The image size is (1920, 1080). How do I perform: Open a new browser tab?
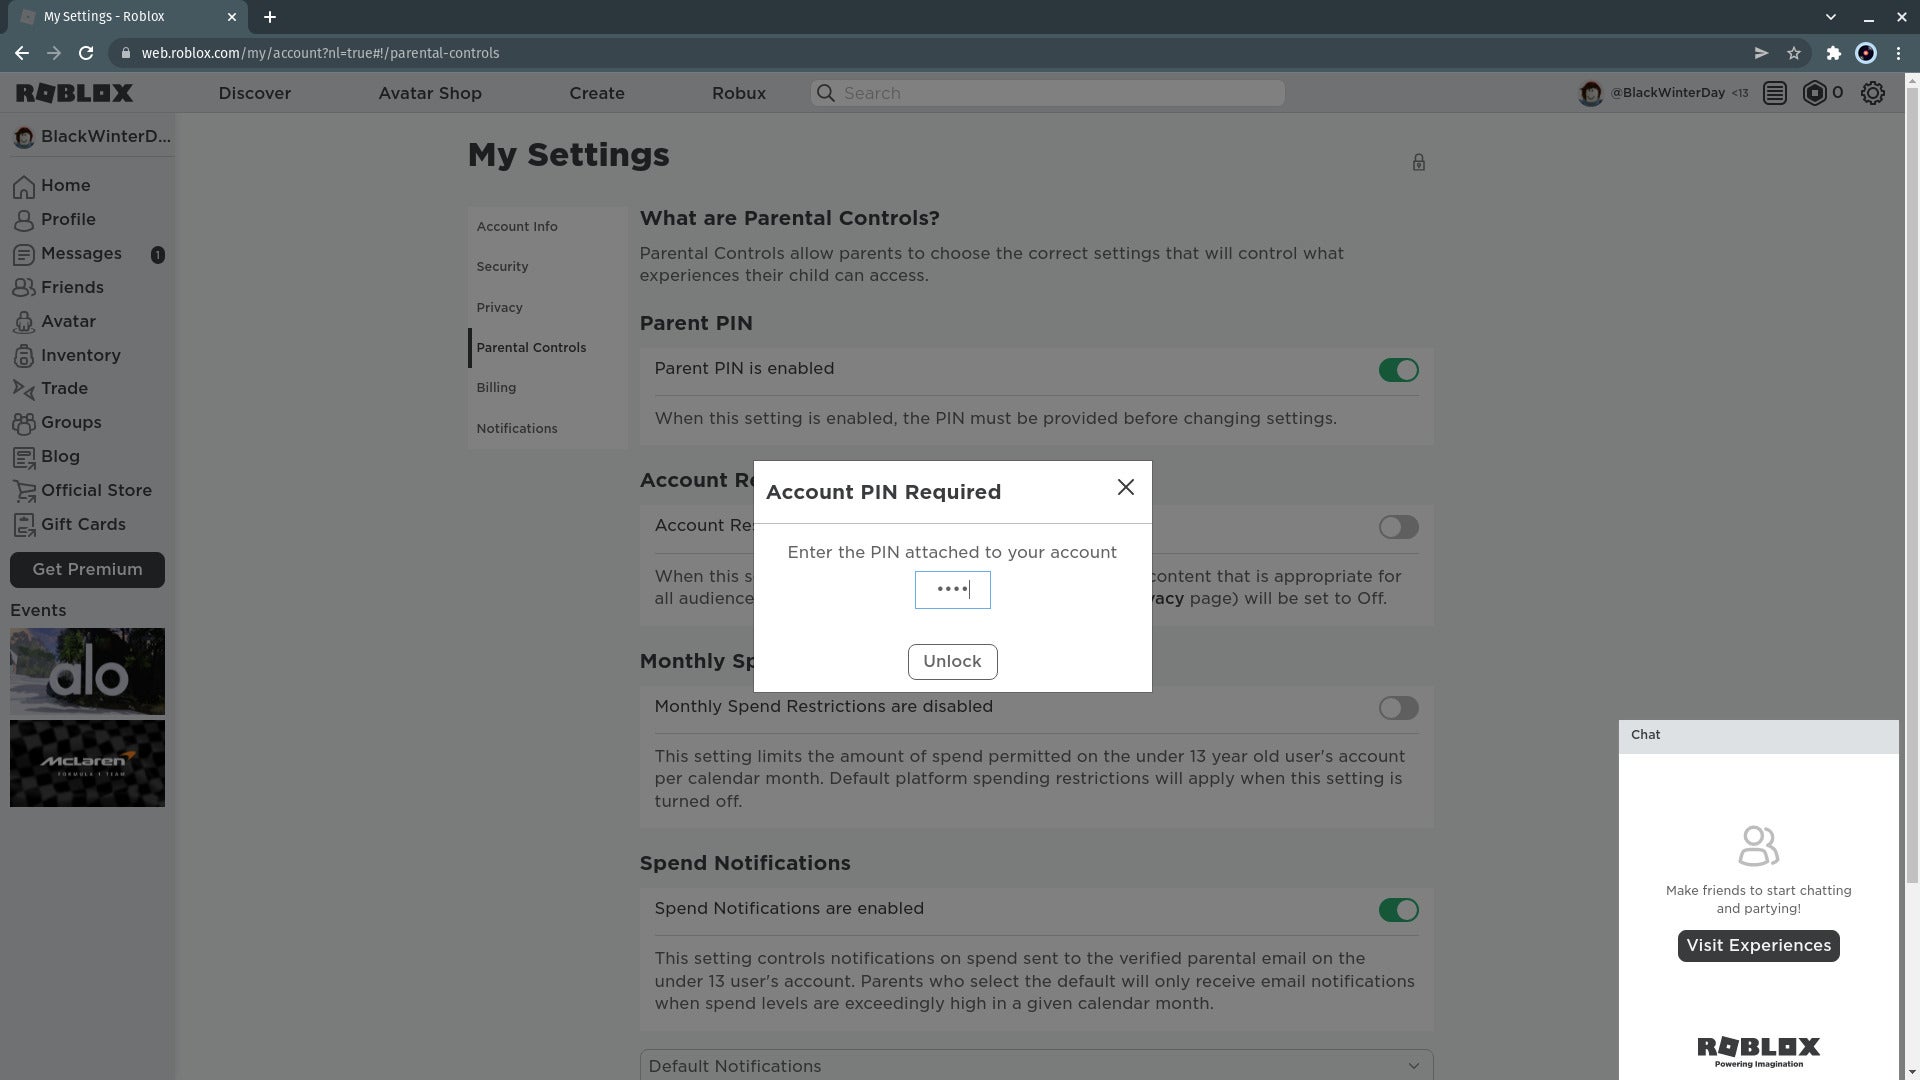tap(270, 17)
